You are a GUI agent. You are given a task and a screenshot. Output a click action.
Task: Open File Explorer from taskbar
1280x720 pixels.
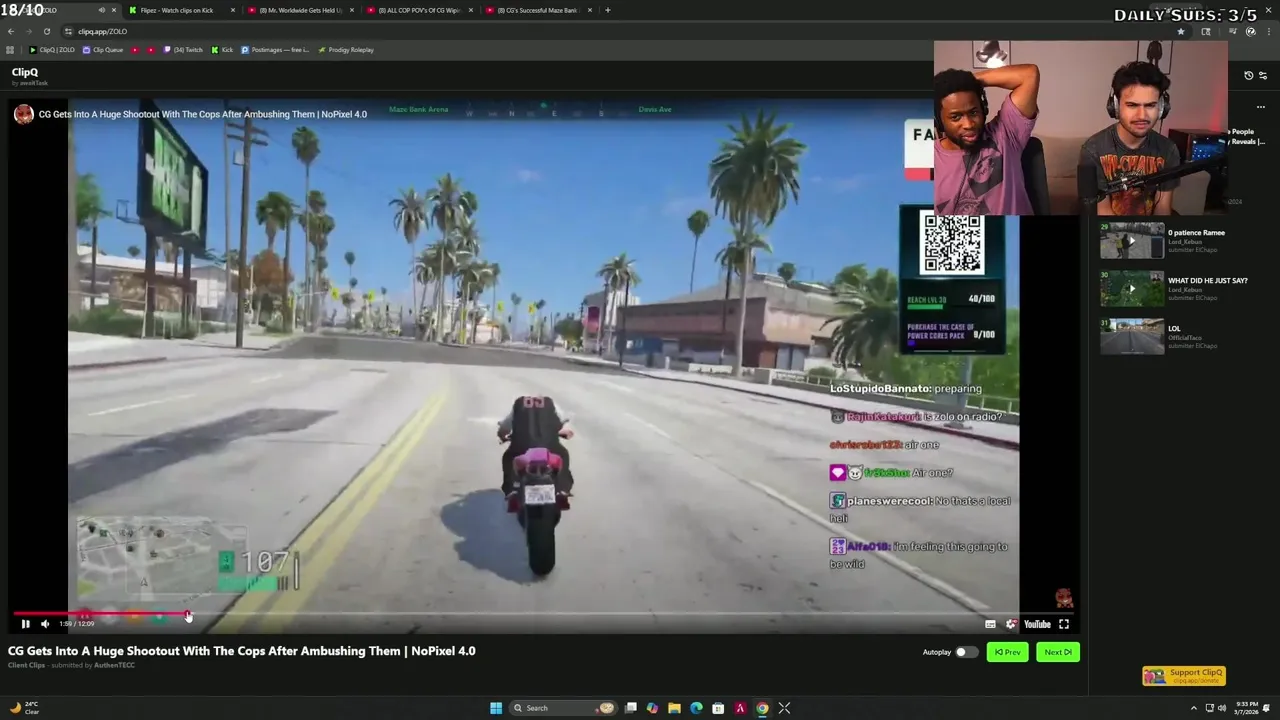(x=674, y=708)
